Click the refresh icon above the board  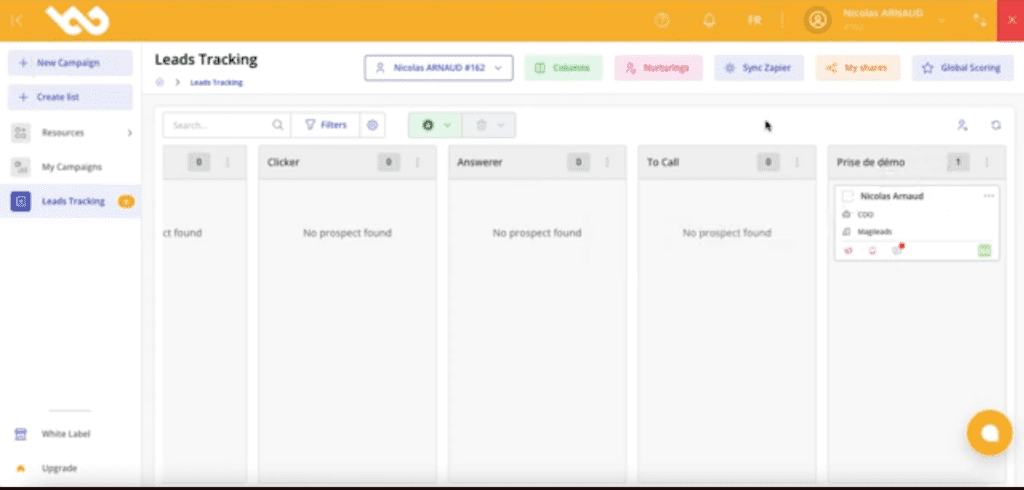(996, 125)
